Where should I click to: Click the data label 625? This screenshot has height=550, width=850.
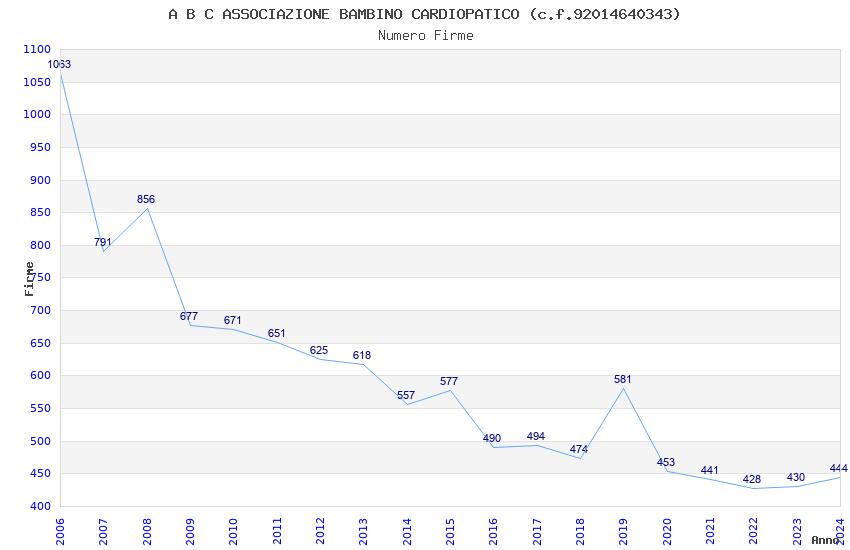319,351
